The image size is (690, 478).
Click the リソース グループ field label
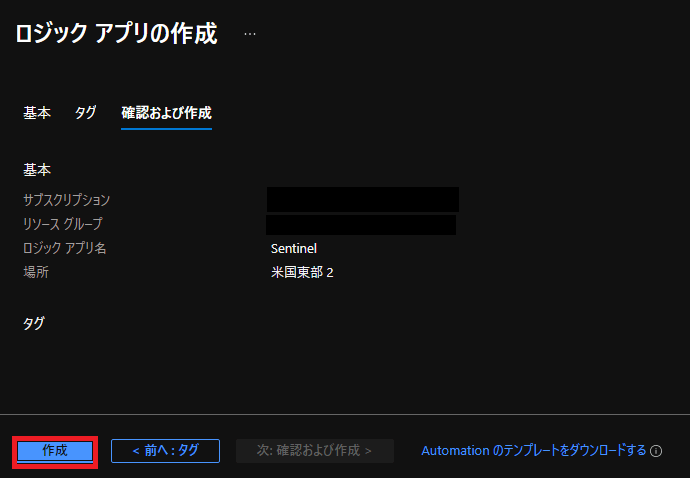pyautogui.click(x=62, y=224)
